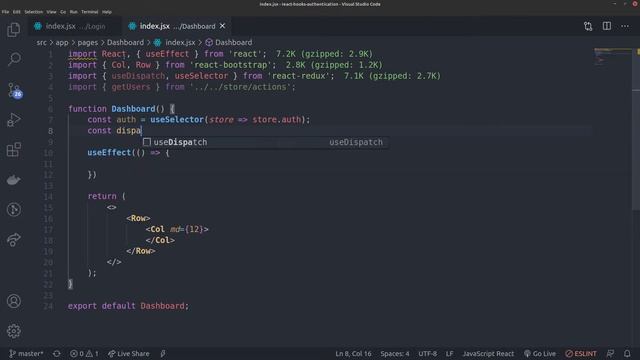Viewport: 640px width, 360px height.
Task: Open Run and Debug view
Action: 13,120
